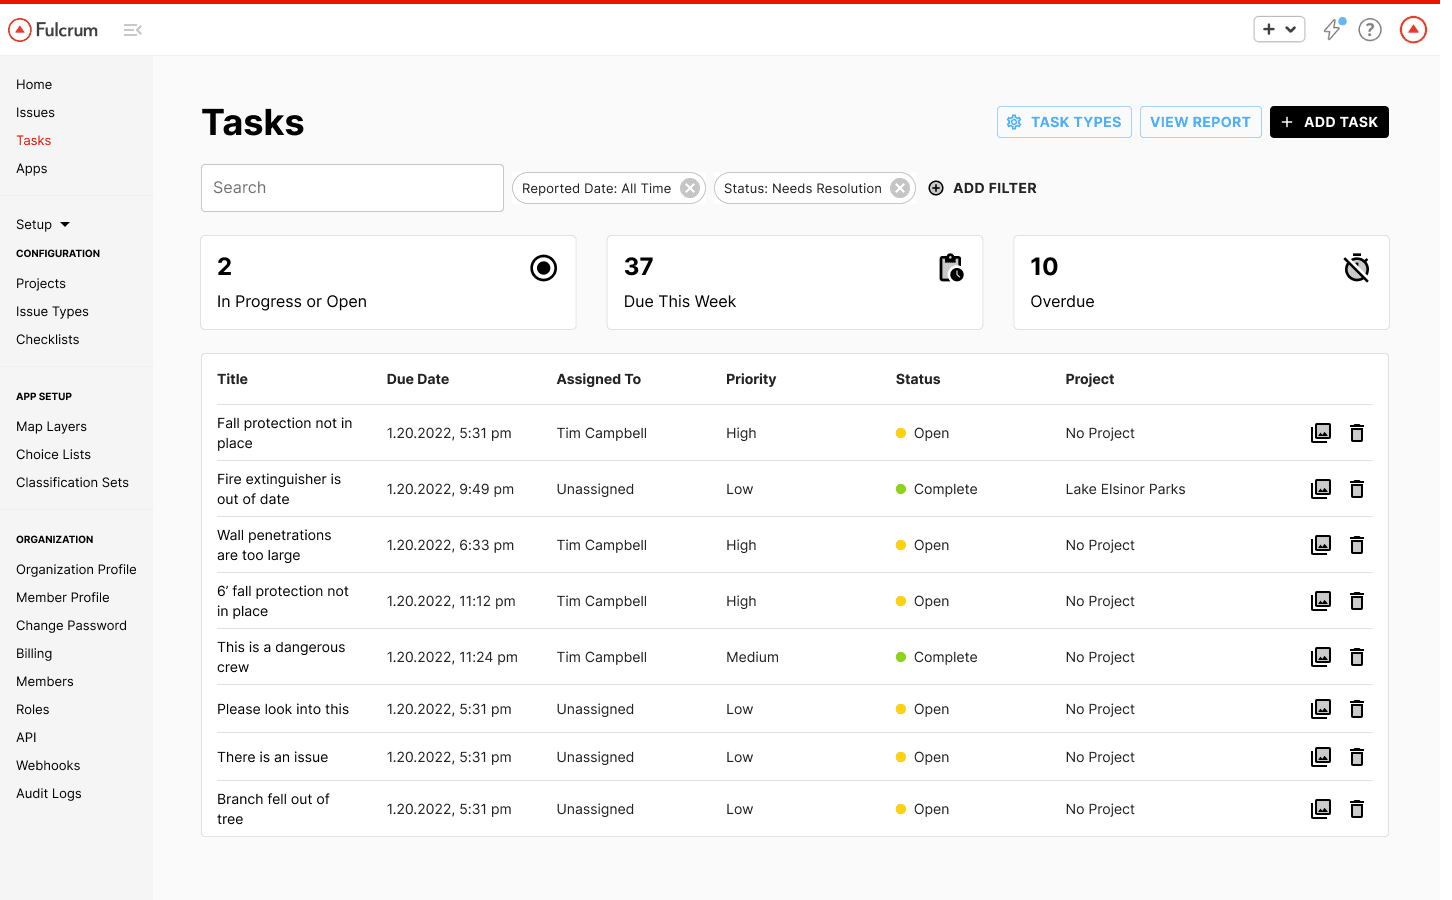Open Audit Logs from the sidebar
This screenshot has height=900, width=1452.
[x=49, y=793]
